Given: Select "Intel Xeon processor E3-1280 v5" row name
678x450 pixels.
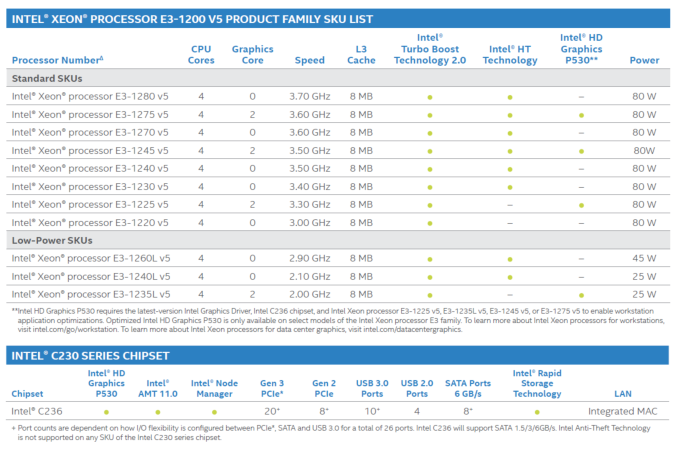Looking at the screenshot, I should point(90,96).
